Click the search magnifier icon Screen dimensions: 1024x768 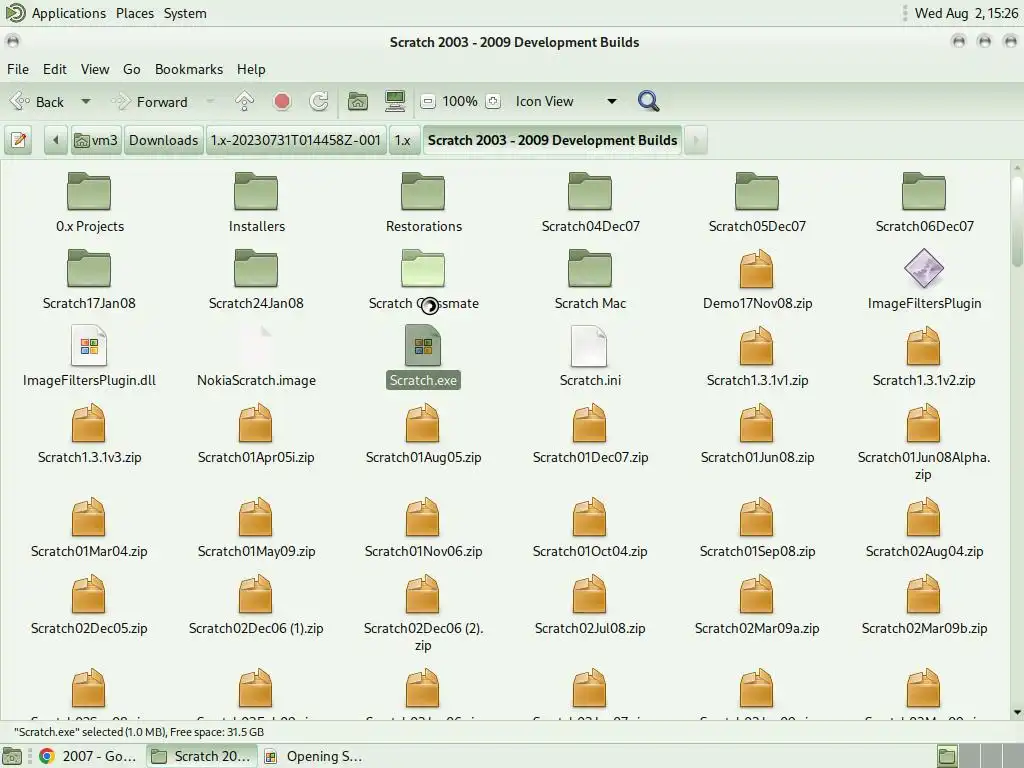tap(648, 101)
